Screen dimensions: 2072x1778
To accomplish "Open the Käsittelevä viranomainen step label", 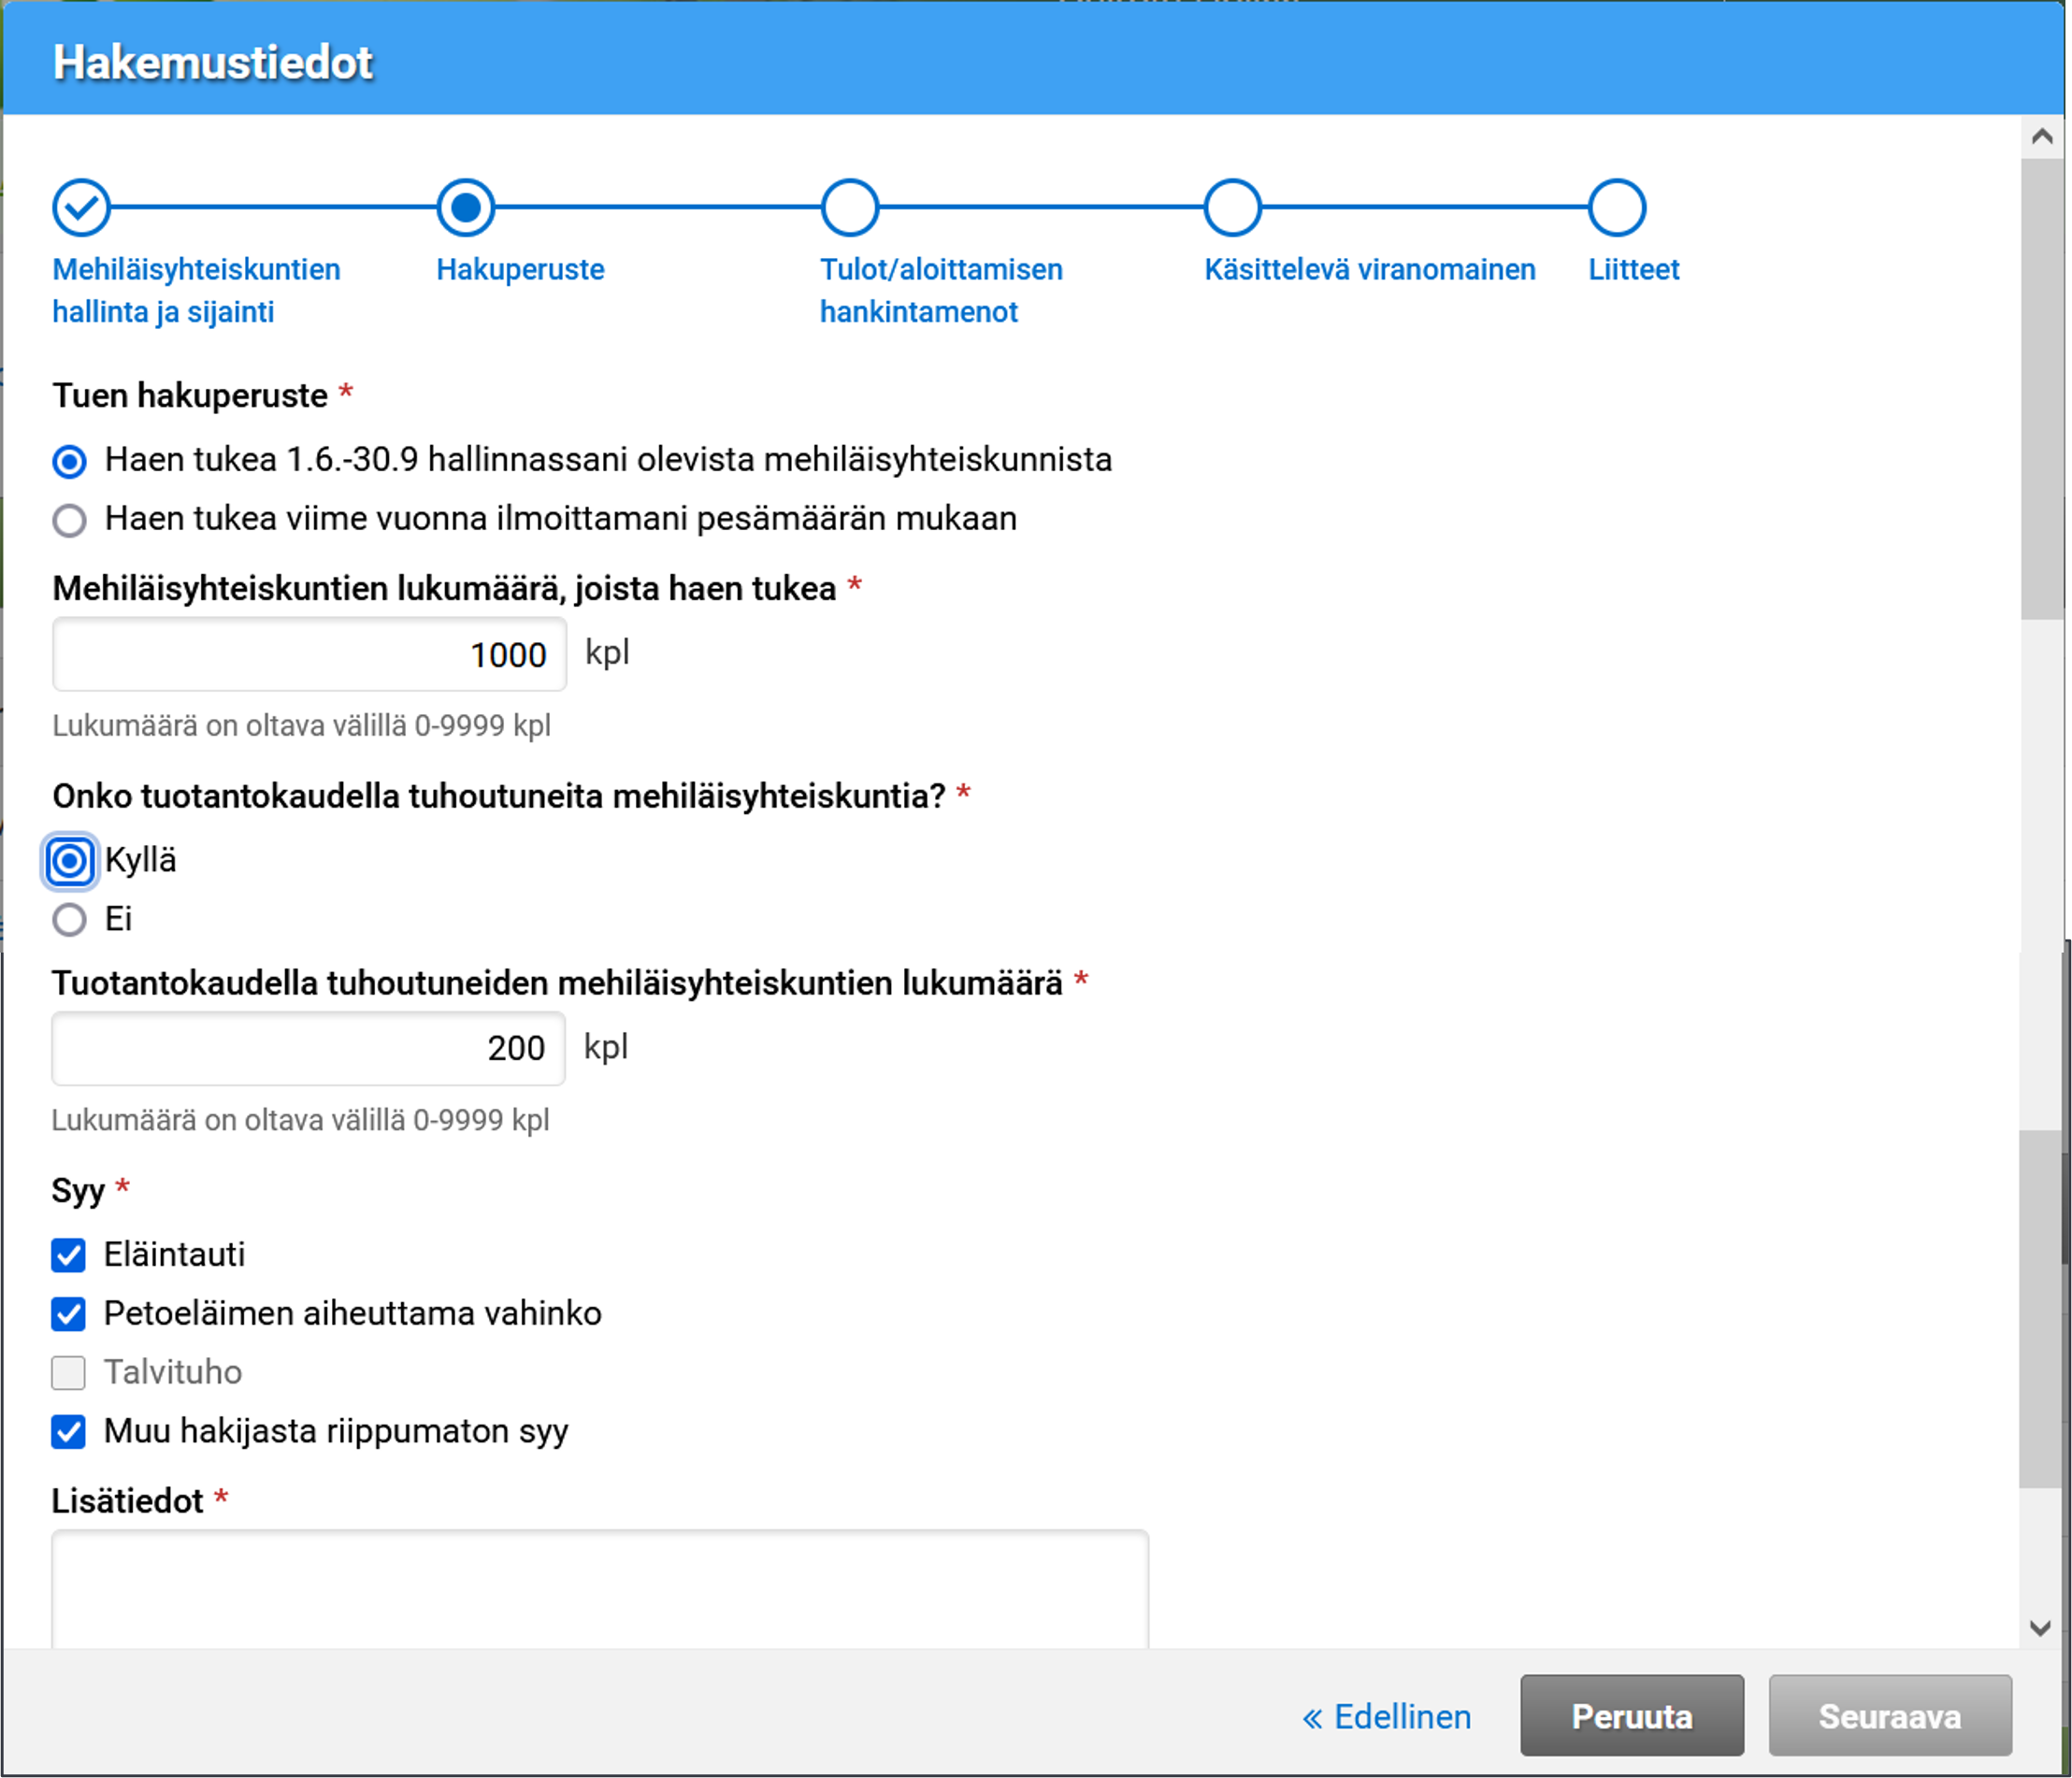I will tap(1369, 269).
